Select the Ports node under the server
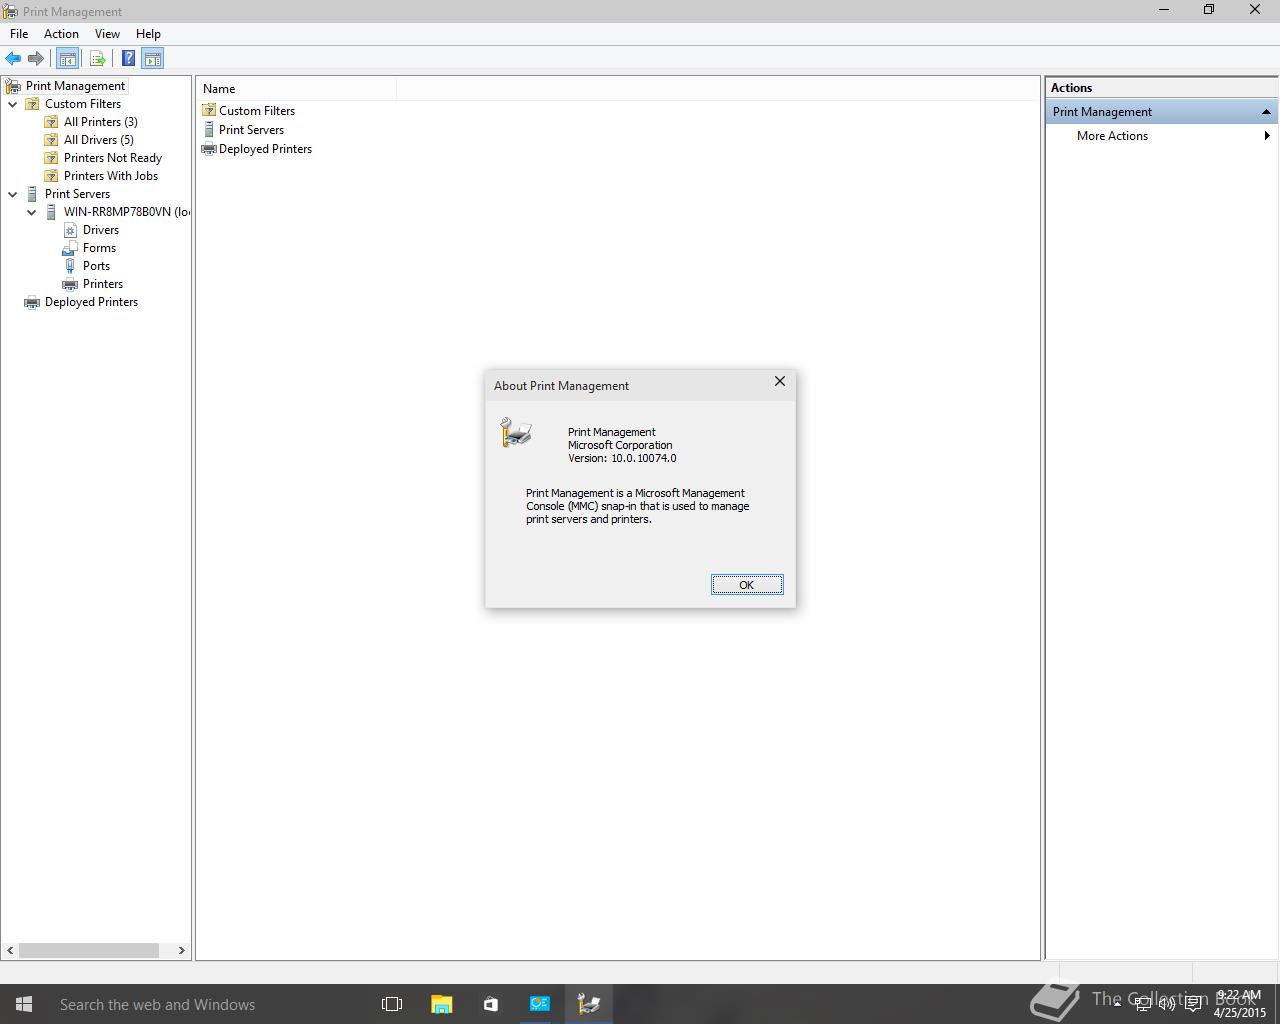Screen dimensions: 1280x1024 (x=96, y=266)
